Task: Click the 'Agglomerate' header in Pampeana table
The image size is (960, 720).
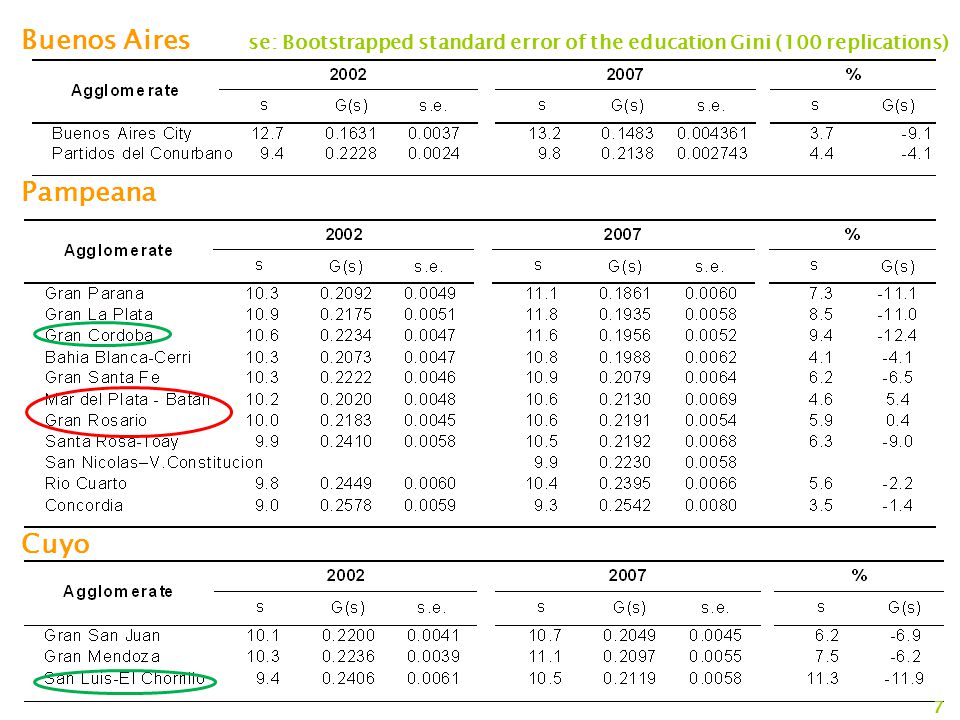Action: pyautogui.click(x=118, y=250)
